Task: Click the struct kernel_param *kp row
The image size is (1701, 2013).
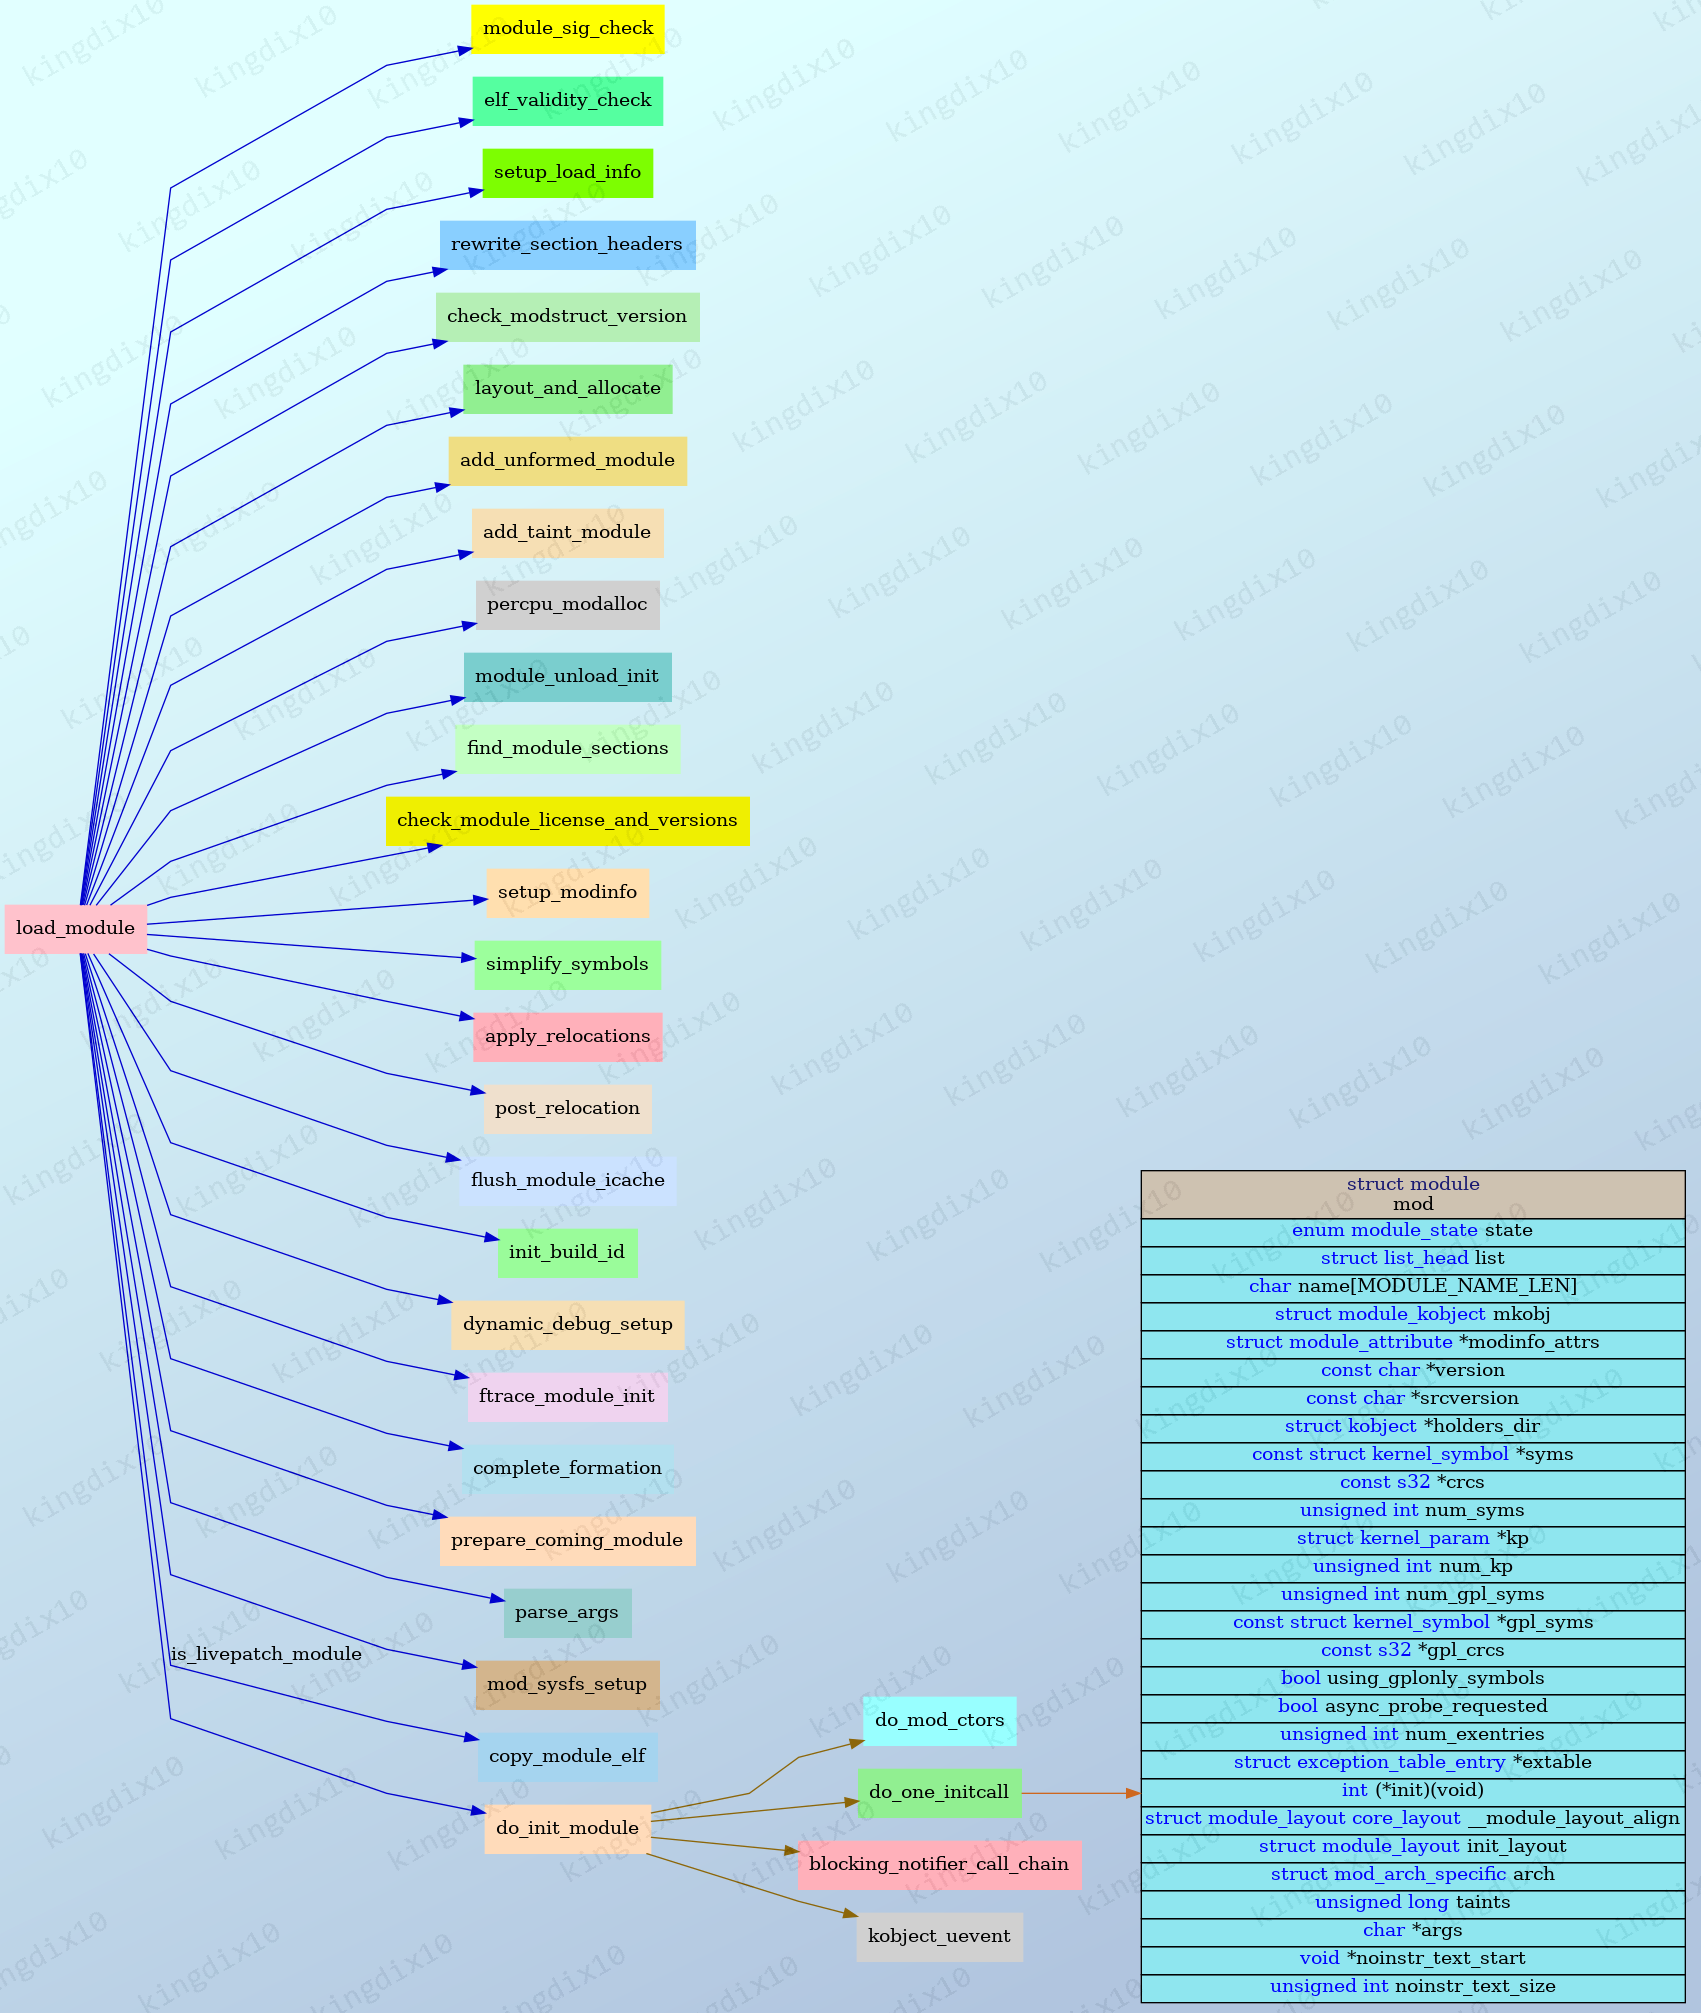Action: click(x=1413, y=1539)
